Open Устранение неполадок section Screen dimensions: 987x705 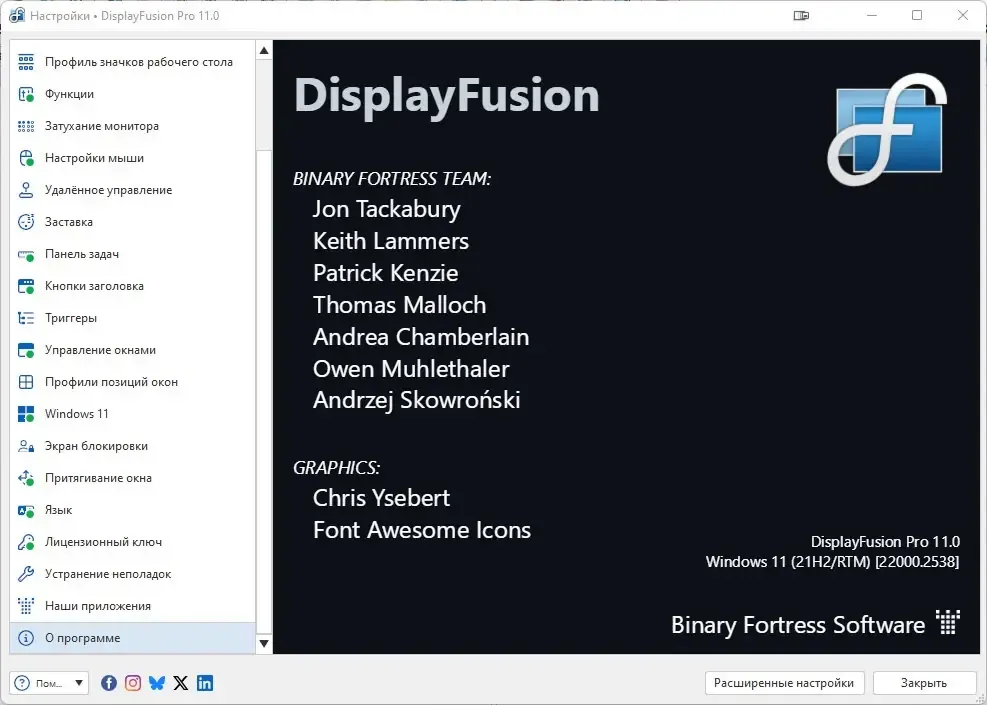[x=132, y=574]
